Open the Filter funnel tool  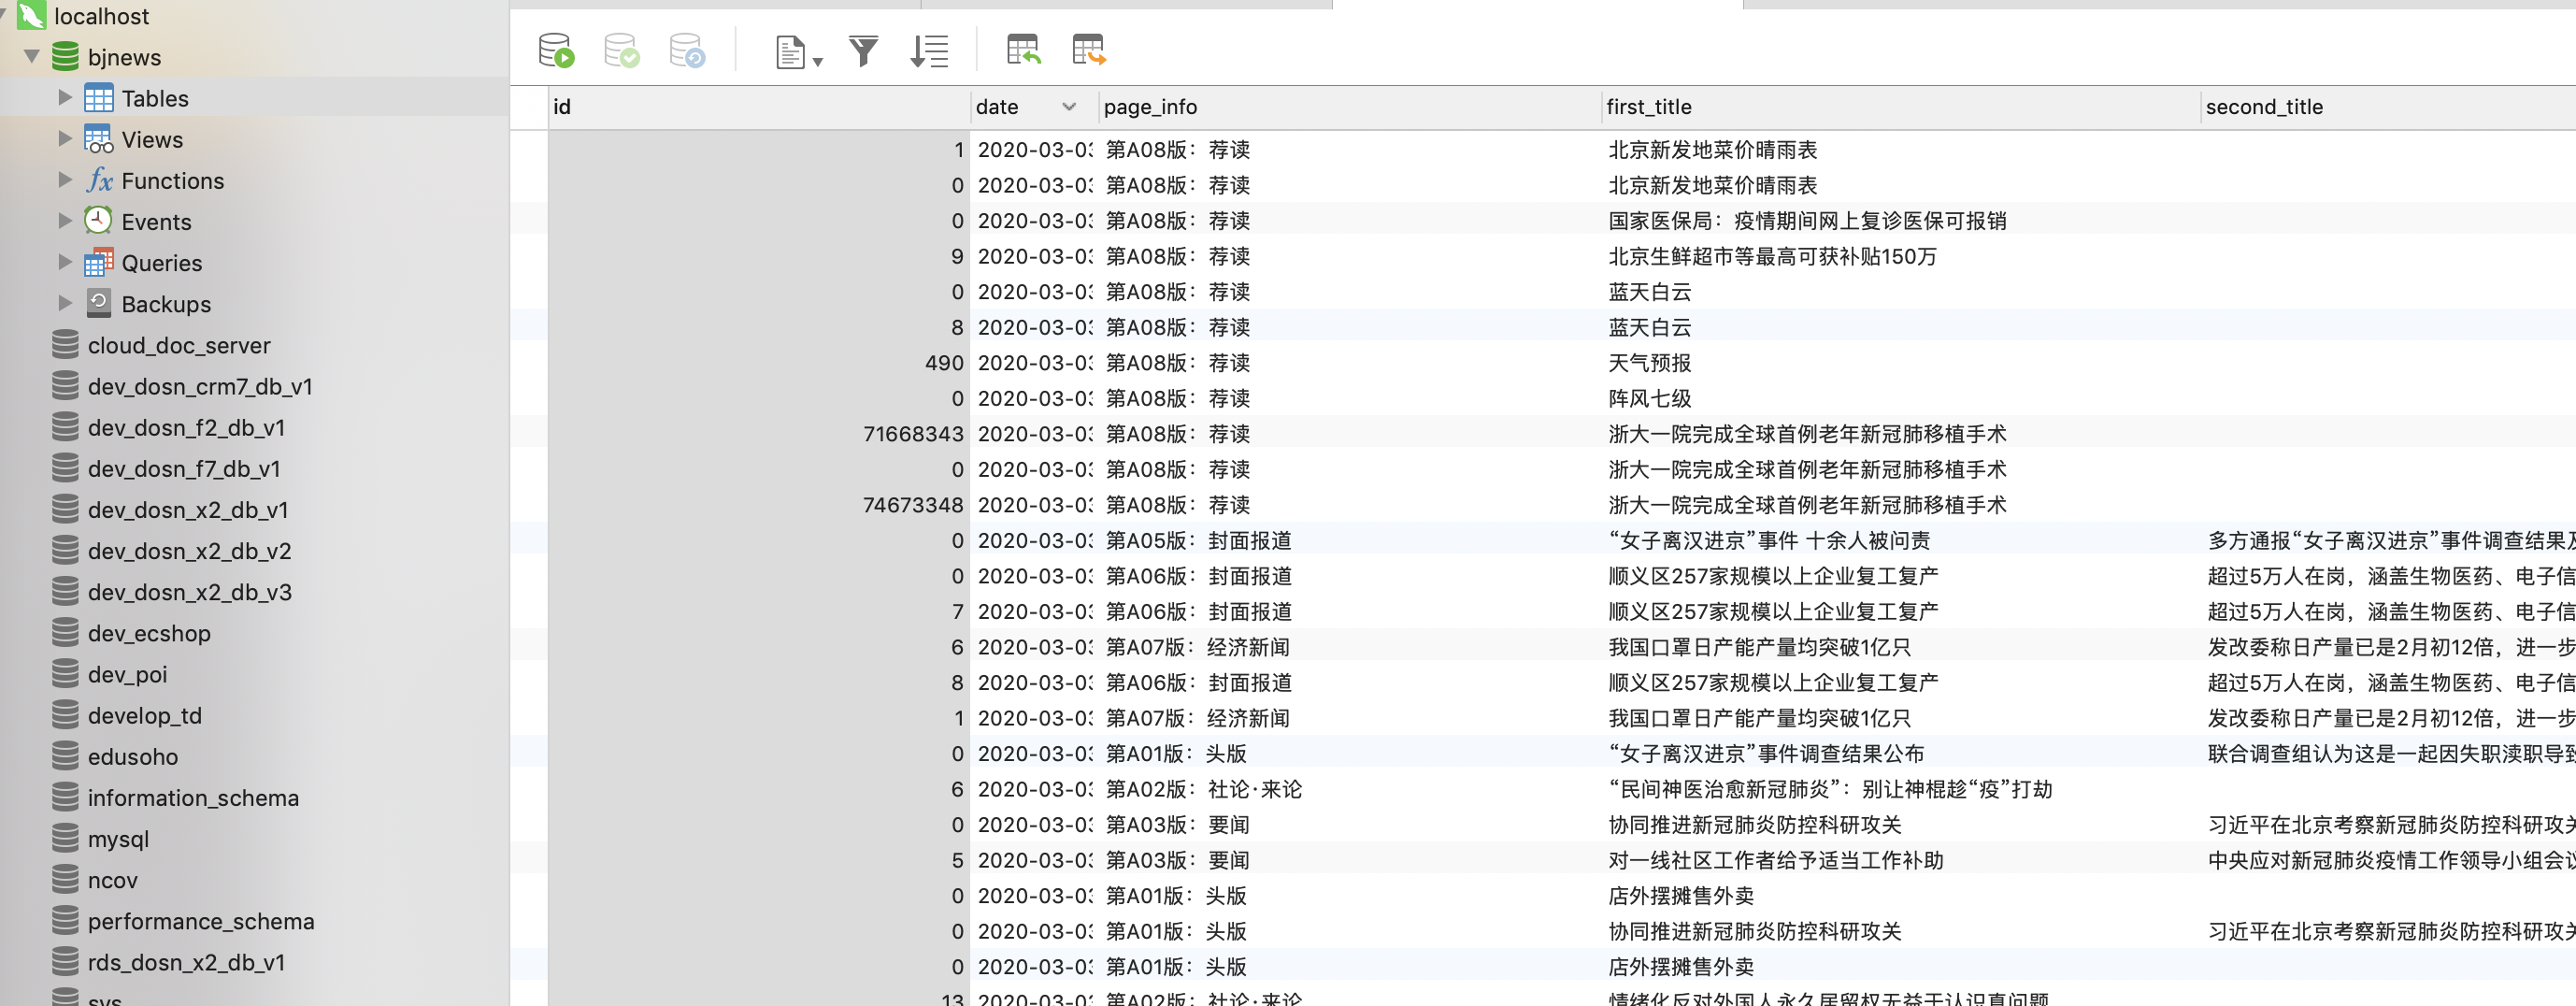863,50
